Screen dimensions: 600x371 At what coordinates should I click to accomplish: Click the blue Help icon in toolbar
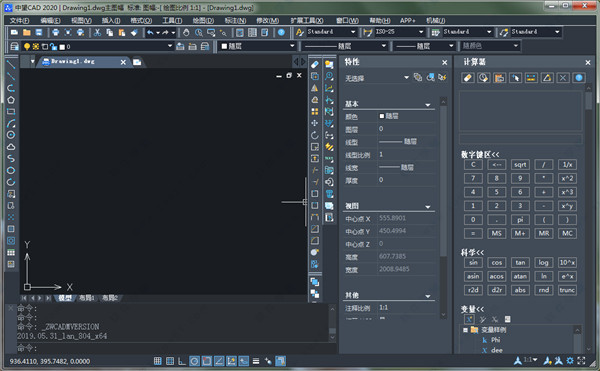pos(281,33)
